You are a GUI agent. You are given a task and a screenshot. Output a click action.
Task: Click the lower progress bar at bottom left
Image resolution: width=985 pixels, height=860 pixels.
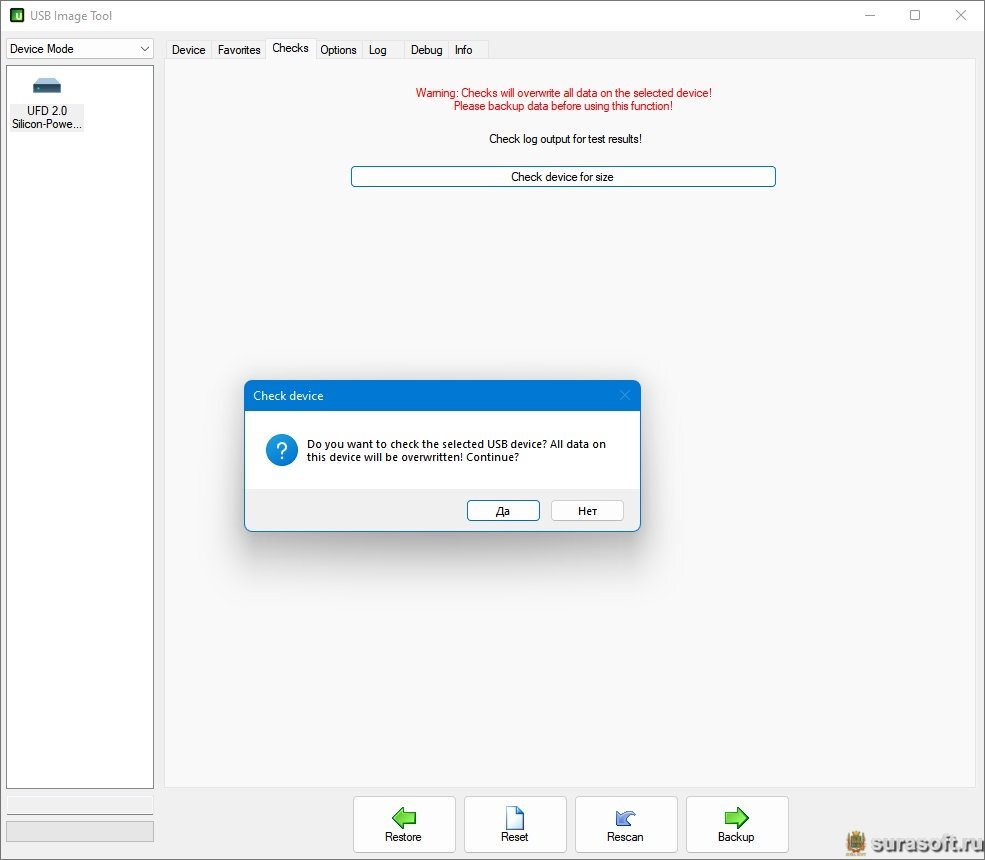[80, 831]
